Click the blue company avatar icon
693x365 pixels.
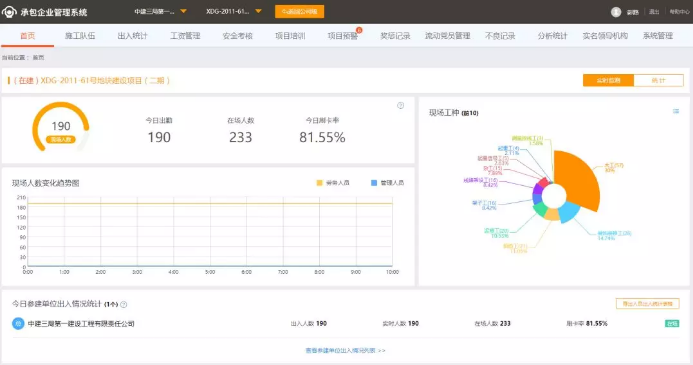point(18,323)
